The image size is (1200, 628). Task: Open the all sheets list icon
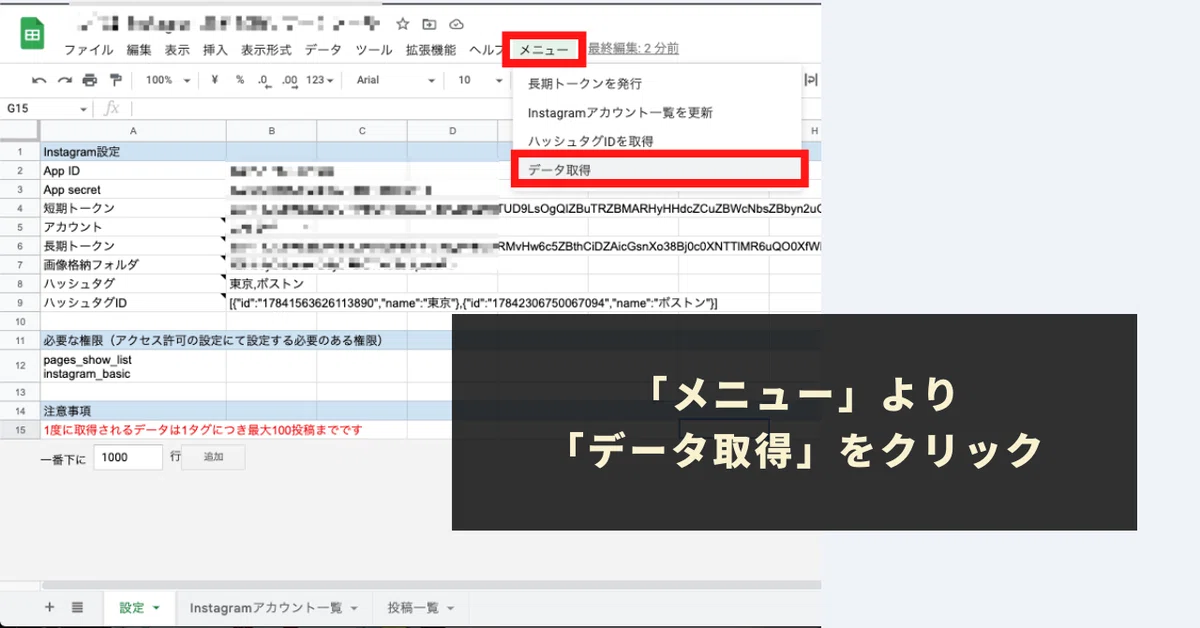click(x=77, y=607)
